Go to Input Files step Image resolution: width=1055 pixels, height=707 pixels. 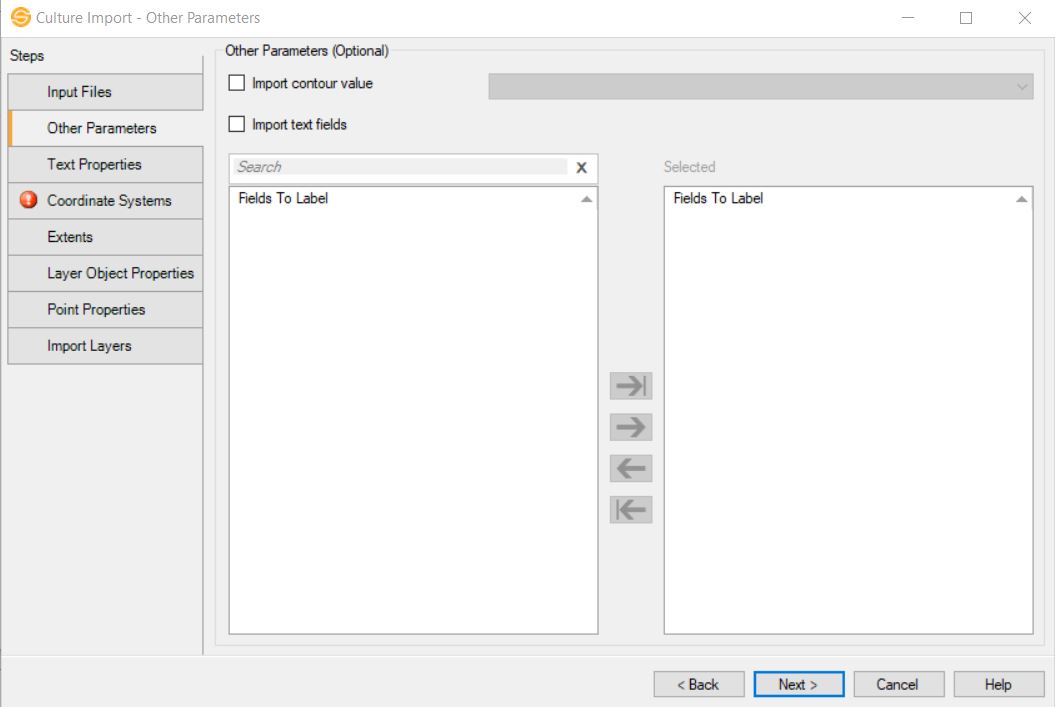pyautogui.click(x=105, y=92)
